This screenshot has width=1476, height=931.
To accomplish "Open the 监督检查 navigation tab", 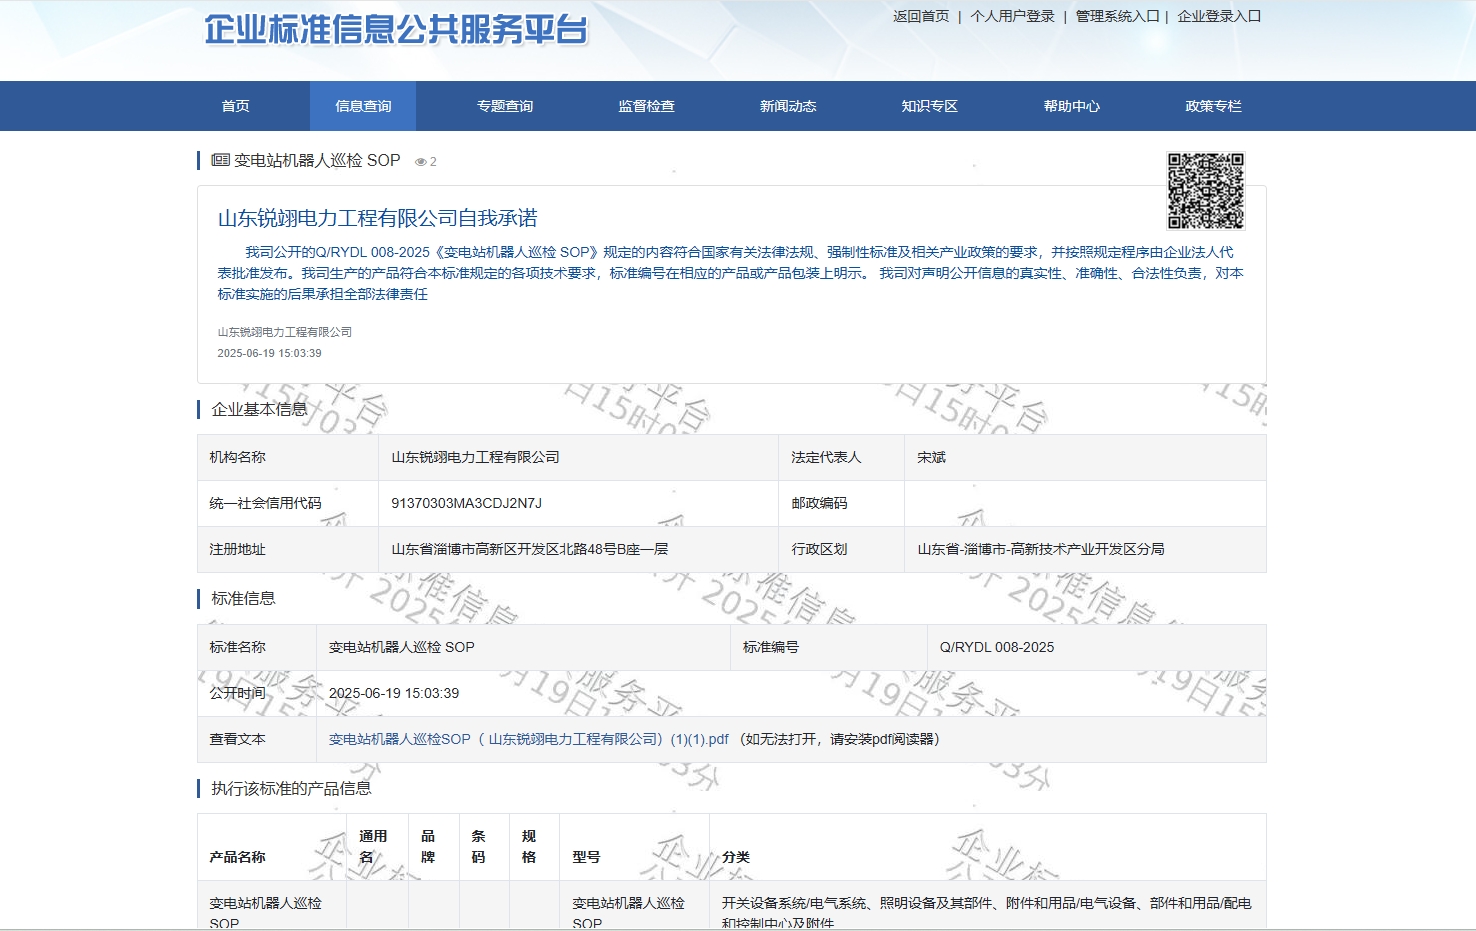I will click(646, 106).
